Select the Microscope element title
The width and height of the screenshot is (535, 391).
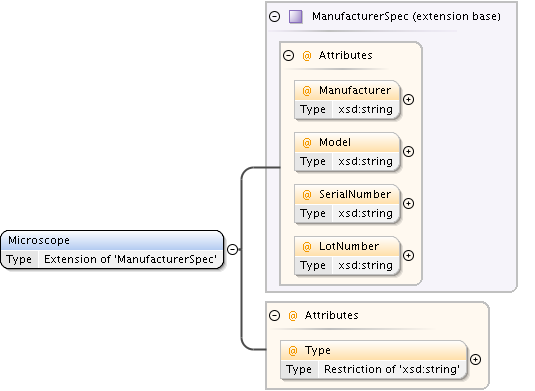click(x=39, y=240)
